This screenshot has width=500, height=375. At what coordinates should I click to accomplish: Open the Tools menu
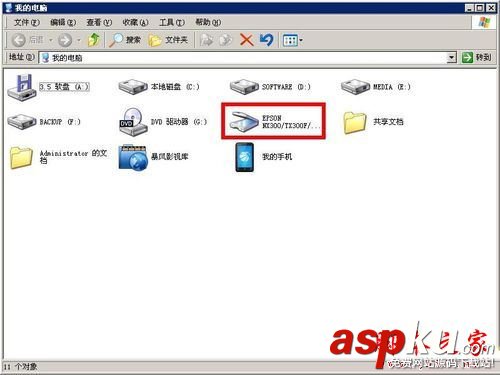pyautogui.click(x=172, y=22)
